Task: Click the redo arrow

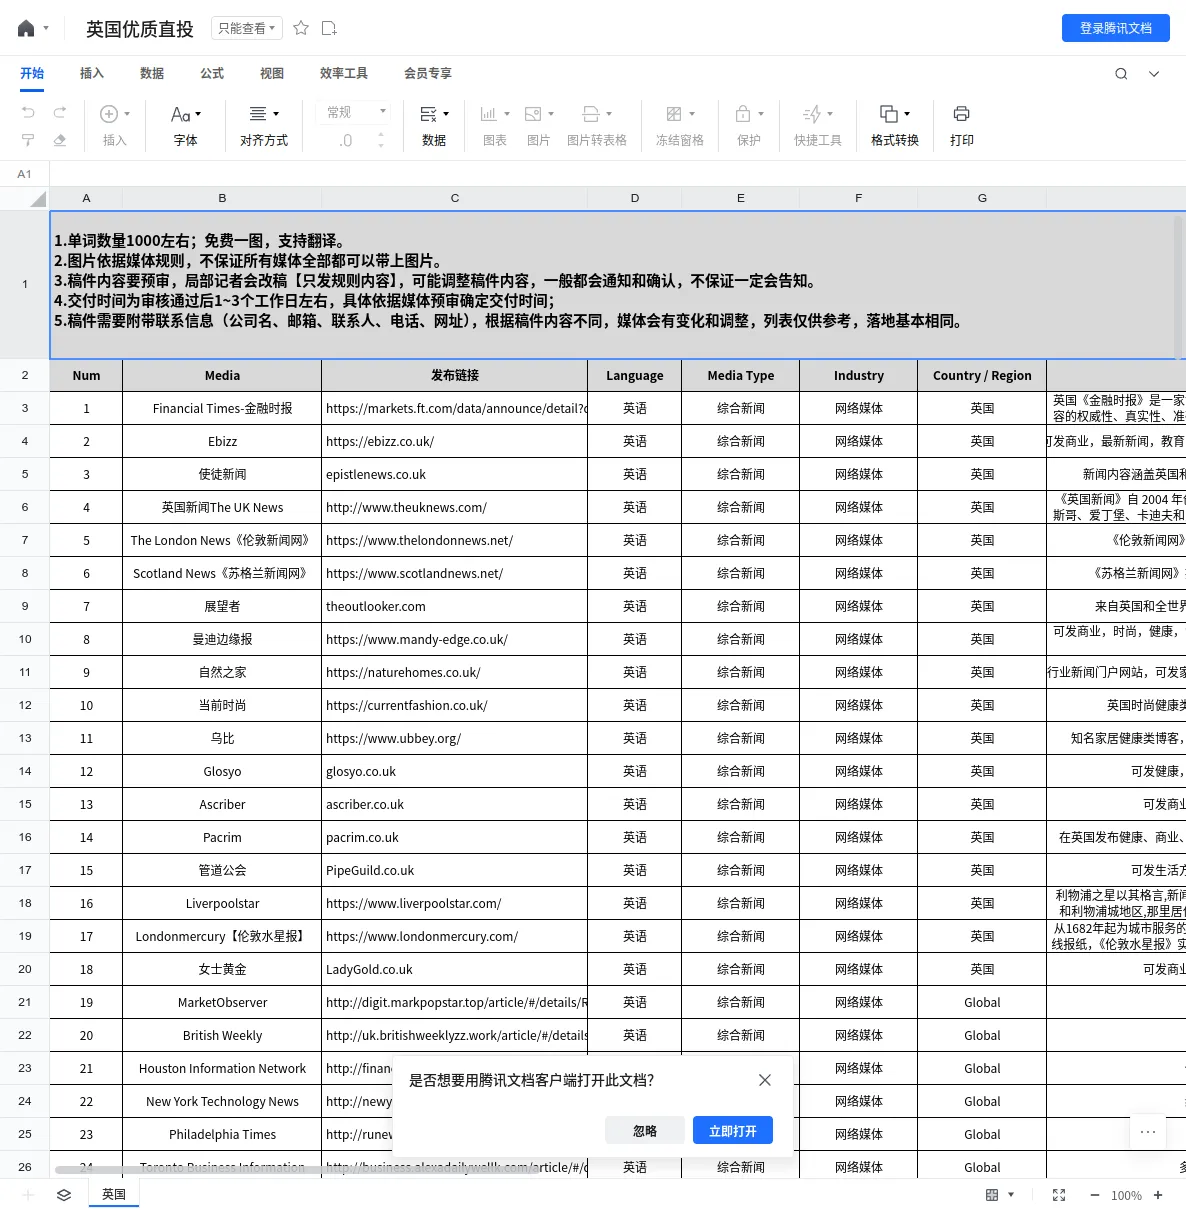Action: point(60,112)
